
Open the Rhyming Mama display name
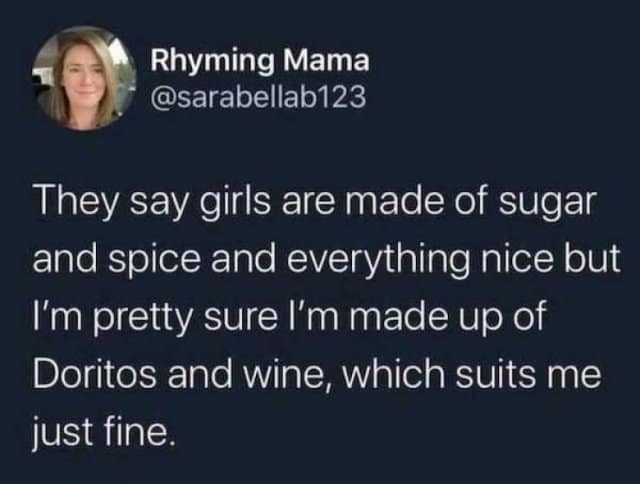tap(260, 61)
